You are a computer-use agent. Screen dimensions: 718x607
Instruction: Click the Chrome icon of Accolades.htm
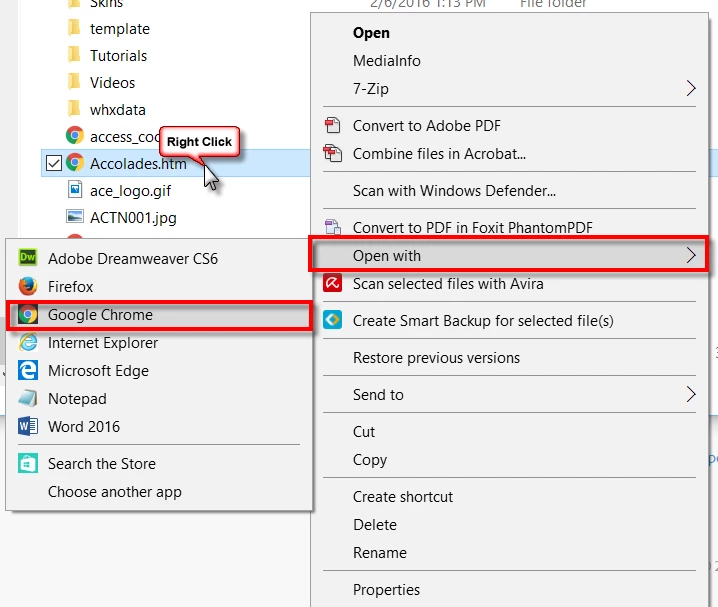75,163
